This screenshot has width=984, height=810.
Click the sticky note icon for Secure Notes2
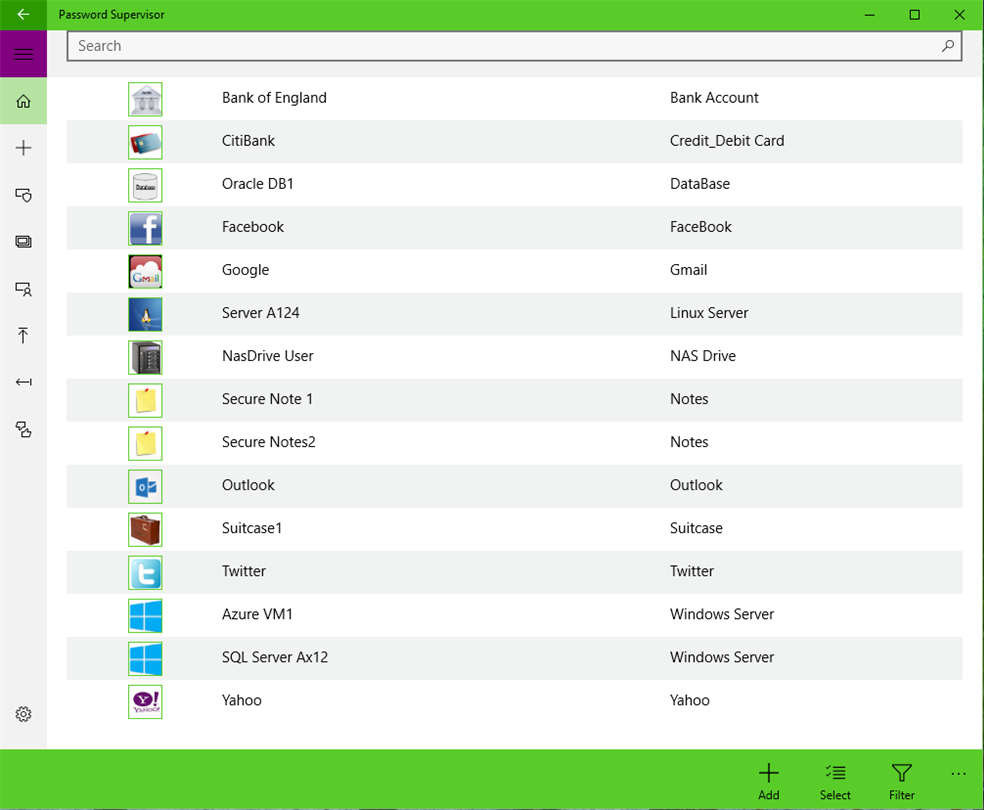tap(145, 444)
